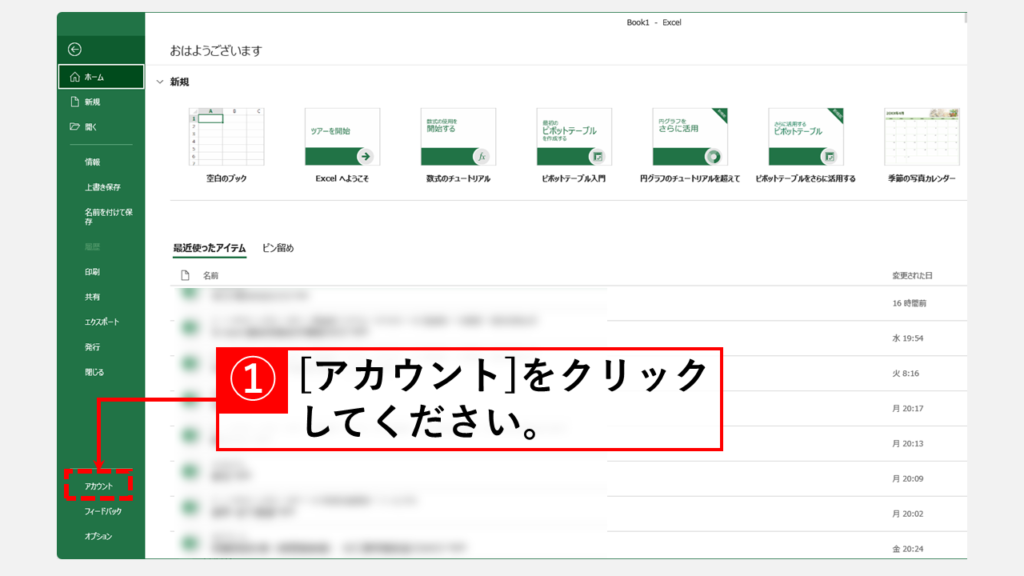1024x576 pixels.
Task: Open the ピボットテーブル入門 template
Action: click(x=574, y=145)
